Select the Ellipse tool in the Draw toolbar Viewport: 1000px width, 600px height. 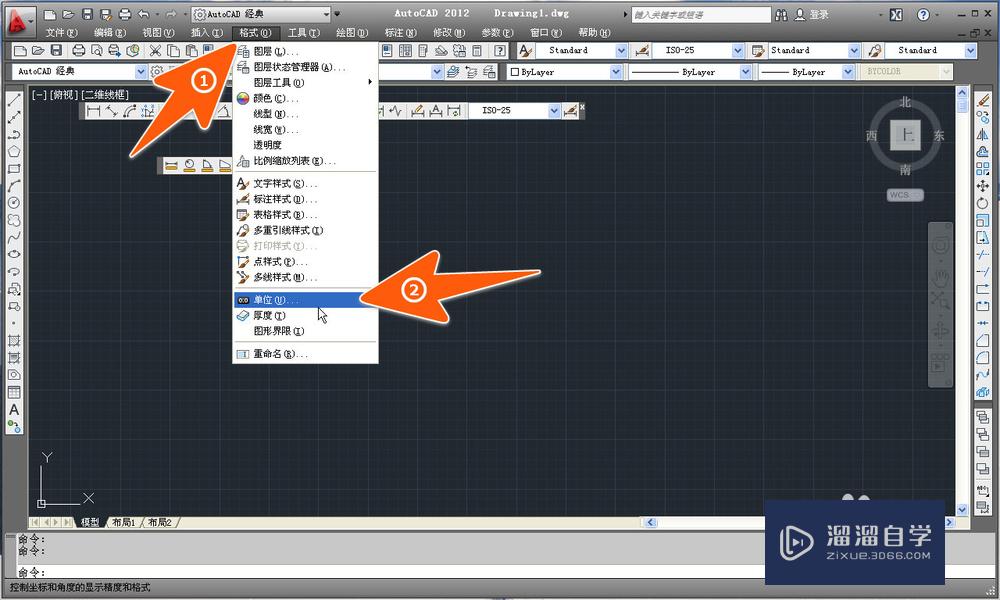tap(14, 254)
